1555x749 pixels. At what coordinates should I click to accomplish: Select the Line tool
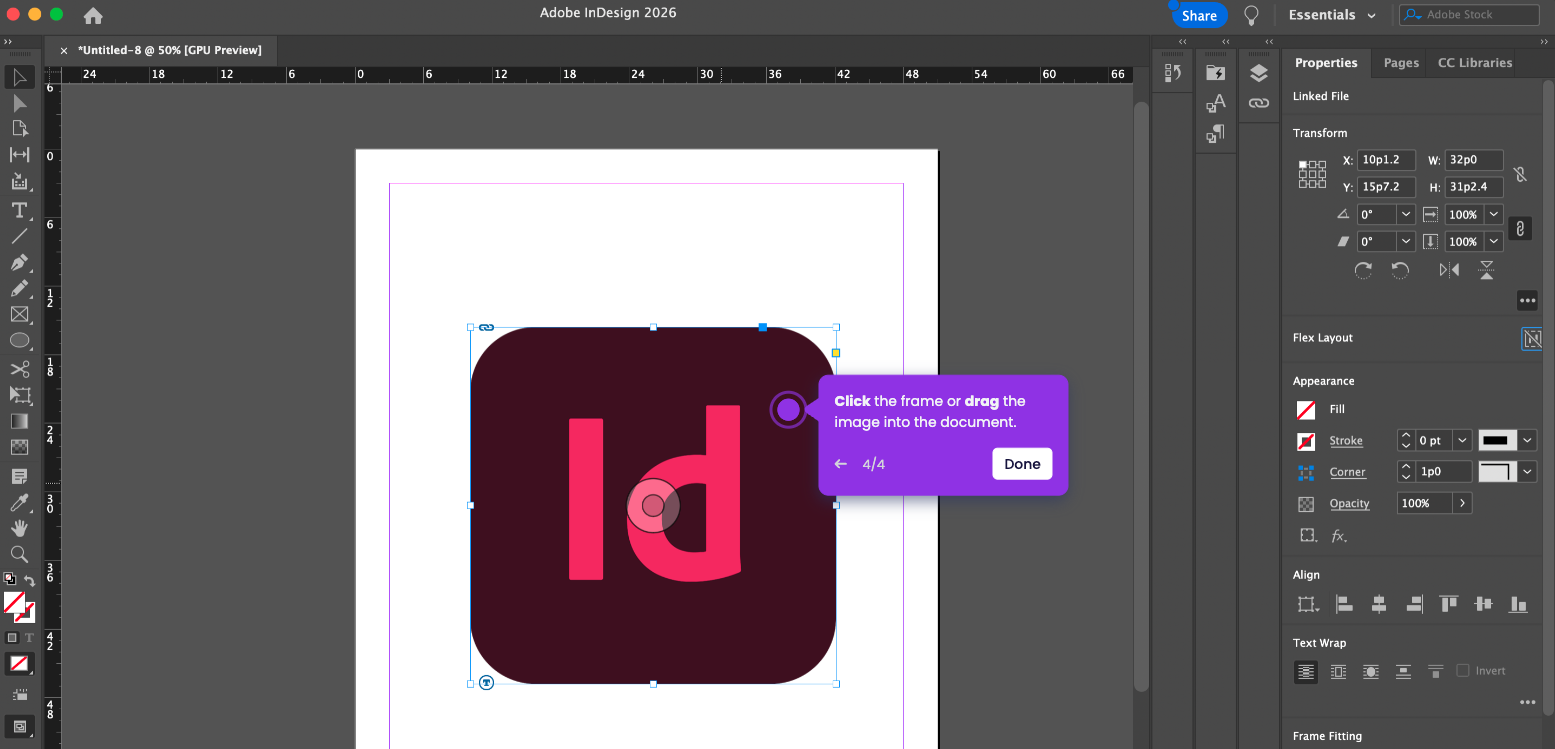(19, 236)
